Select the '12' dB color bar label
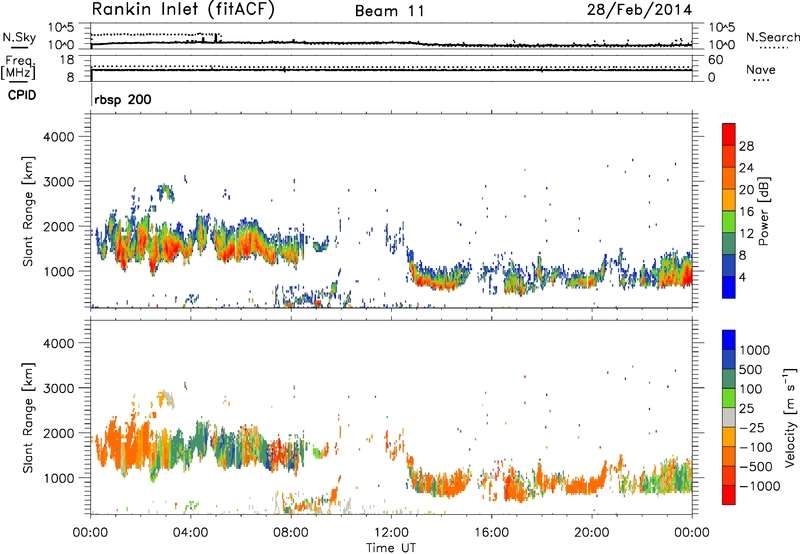The width and height of the screenshot is (800, 554). pyautogui.click(x=746, y=234)
